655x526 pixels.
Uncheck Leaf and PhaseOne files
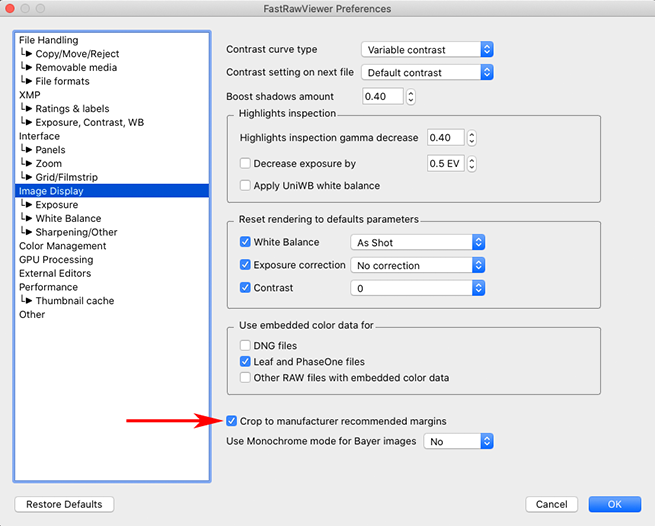coord(246,362)
